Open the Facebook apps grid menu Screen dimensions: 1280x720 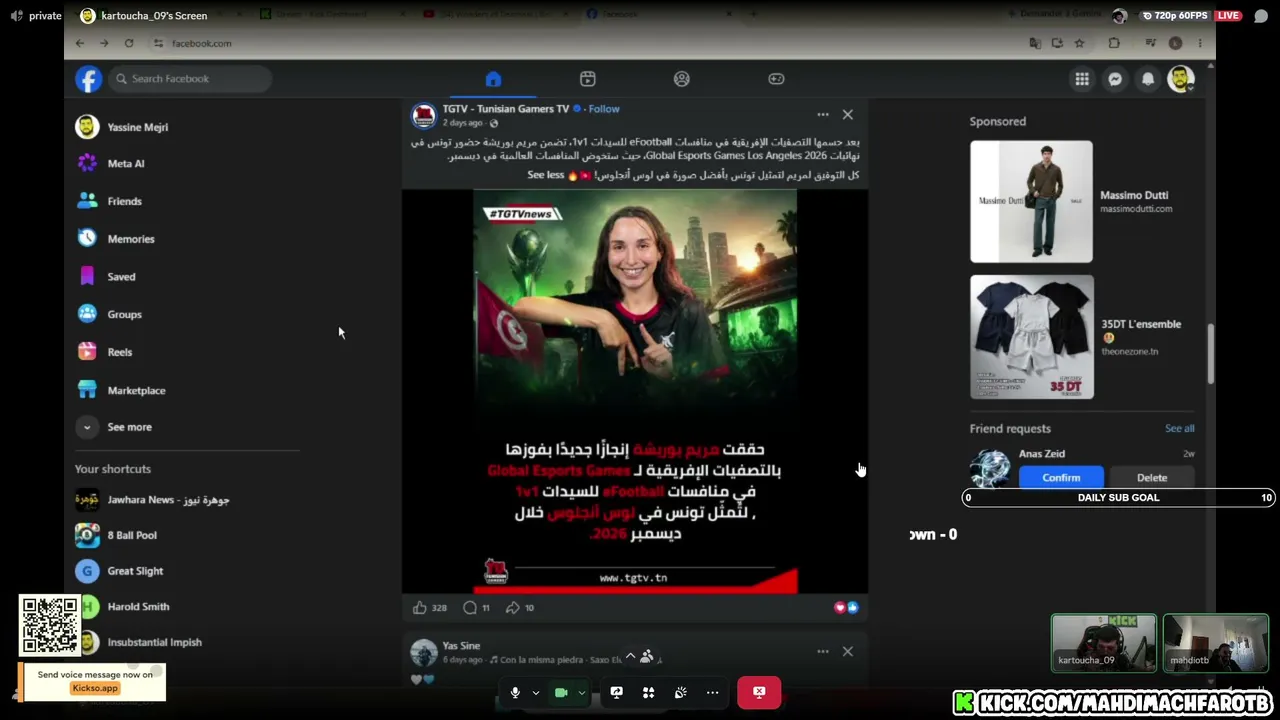tap(1082, 79)
